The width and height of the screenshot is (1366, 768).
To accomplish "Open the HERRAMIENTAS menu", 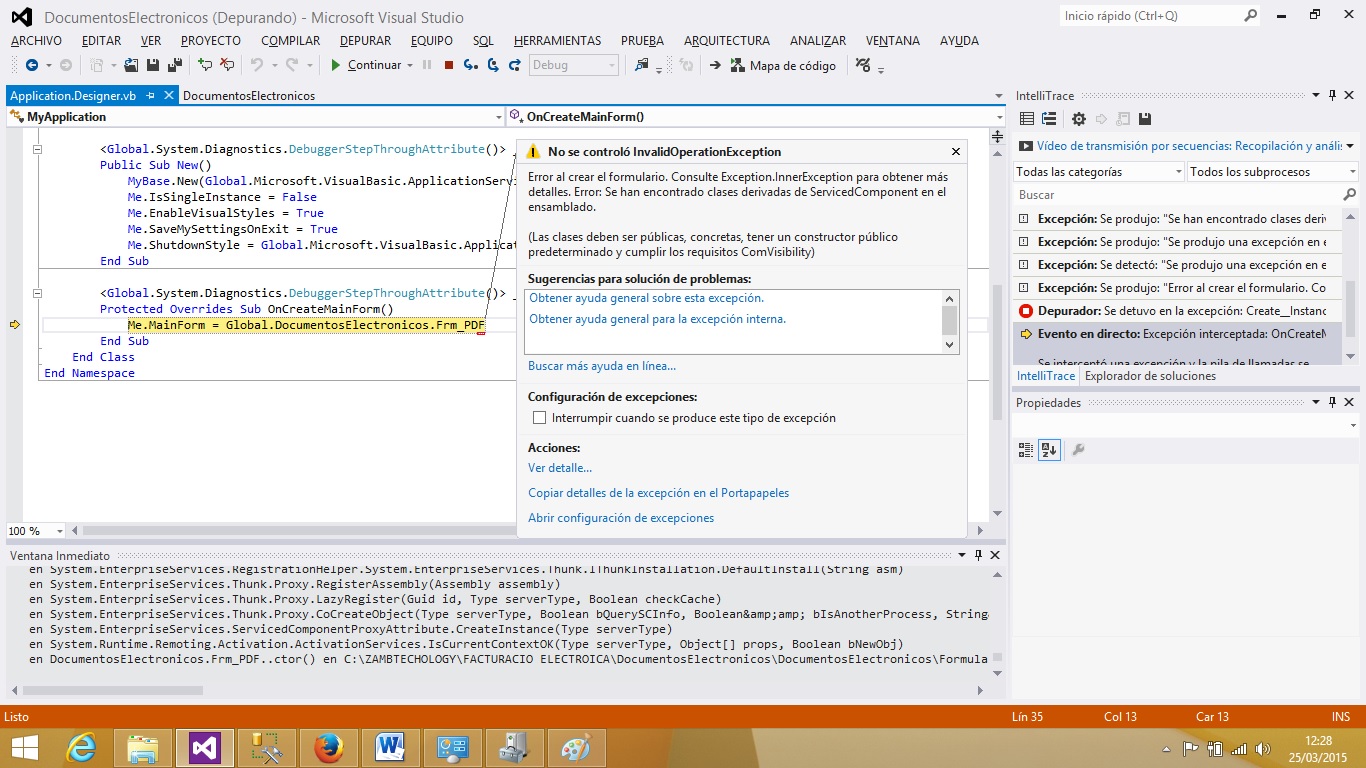I will pyautogui.click(x=557, y=41).
